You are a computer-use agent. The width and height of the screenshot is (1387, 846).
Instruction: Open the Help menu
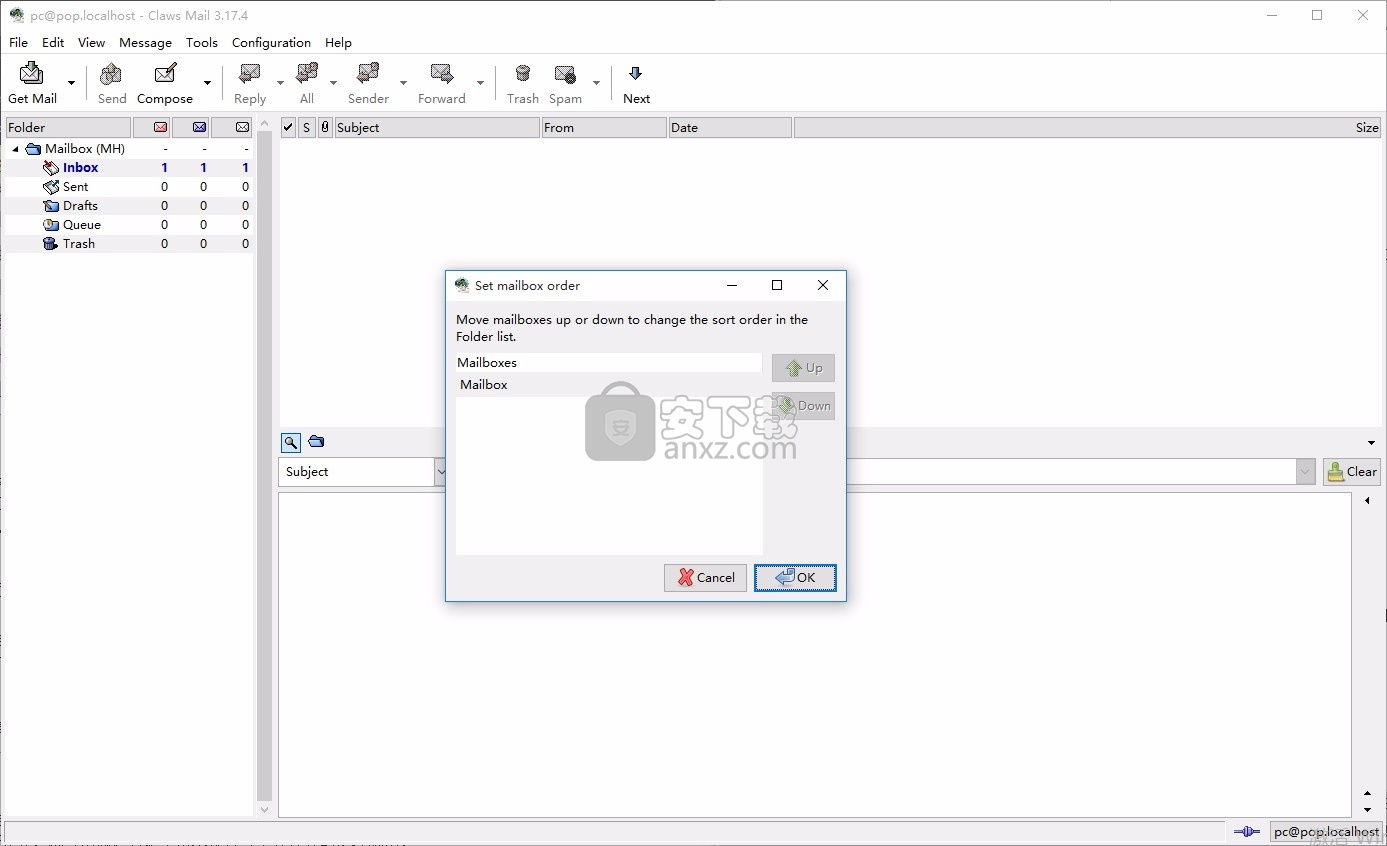[338, 42]
